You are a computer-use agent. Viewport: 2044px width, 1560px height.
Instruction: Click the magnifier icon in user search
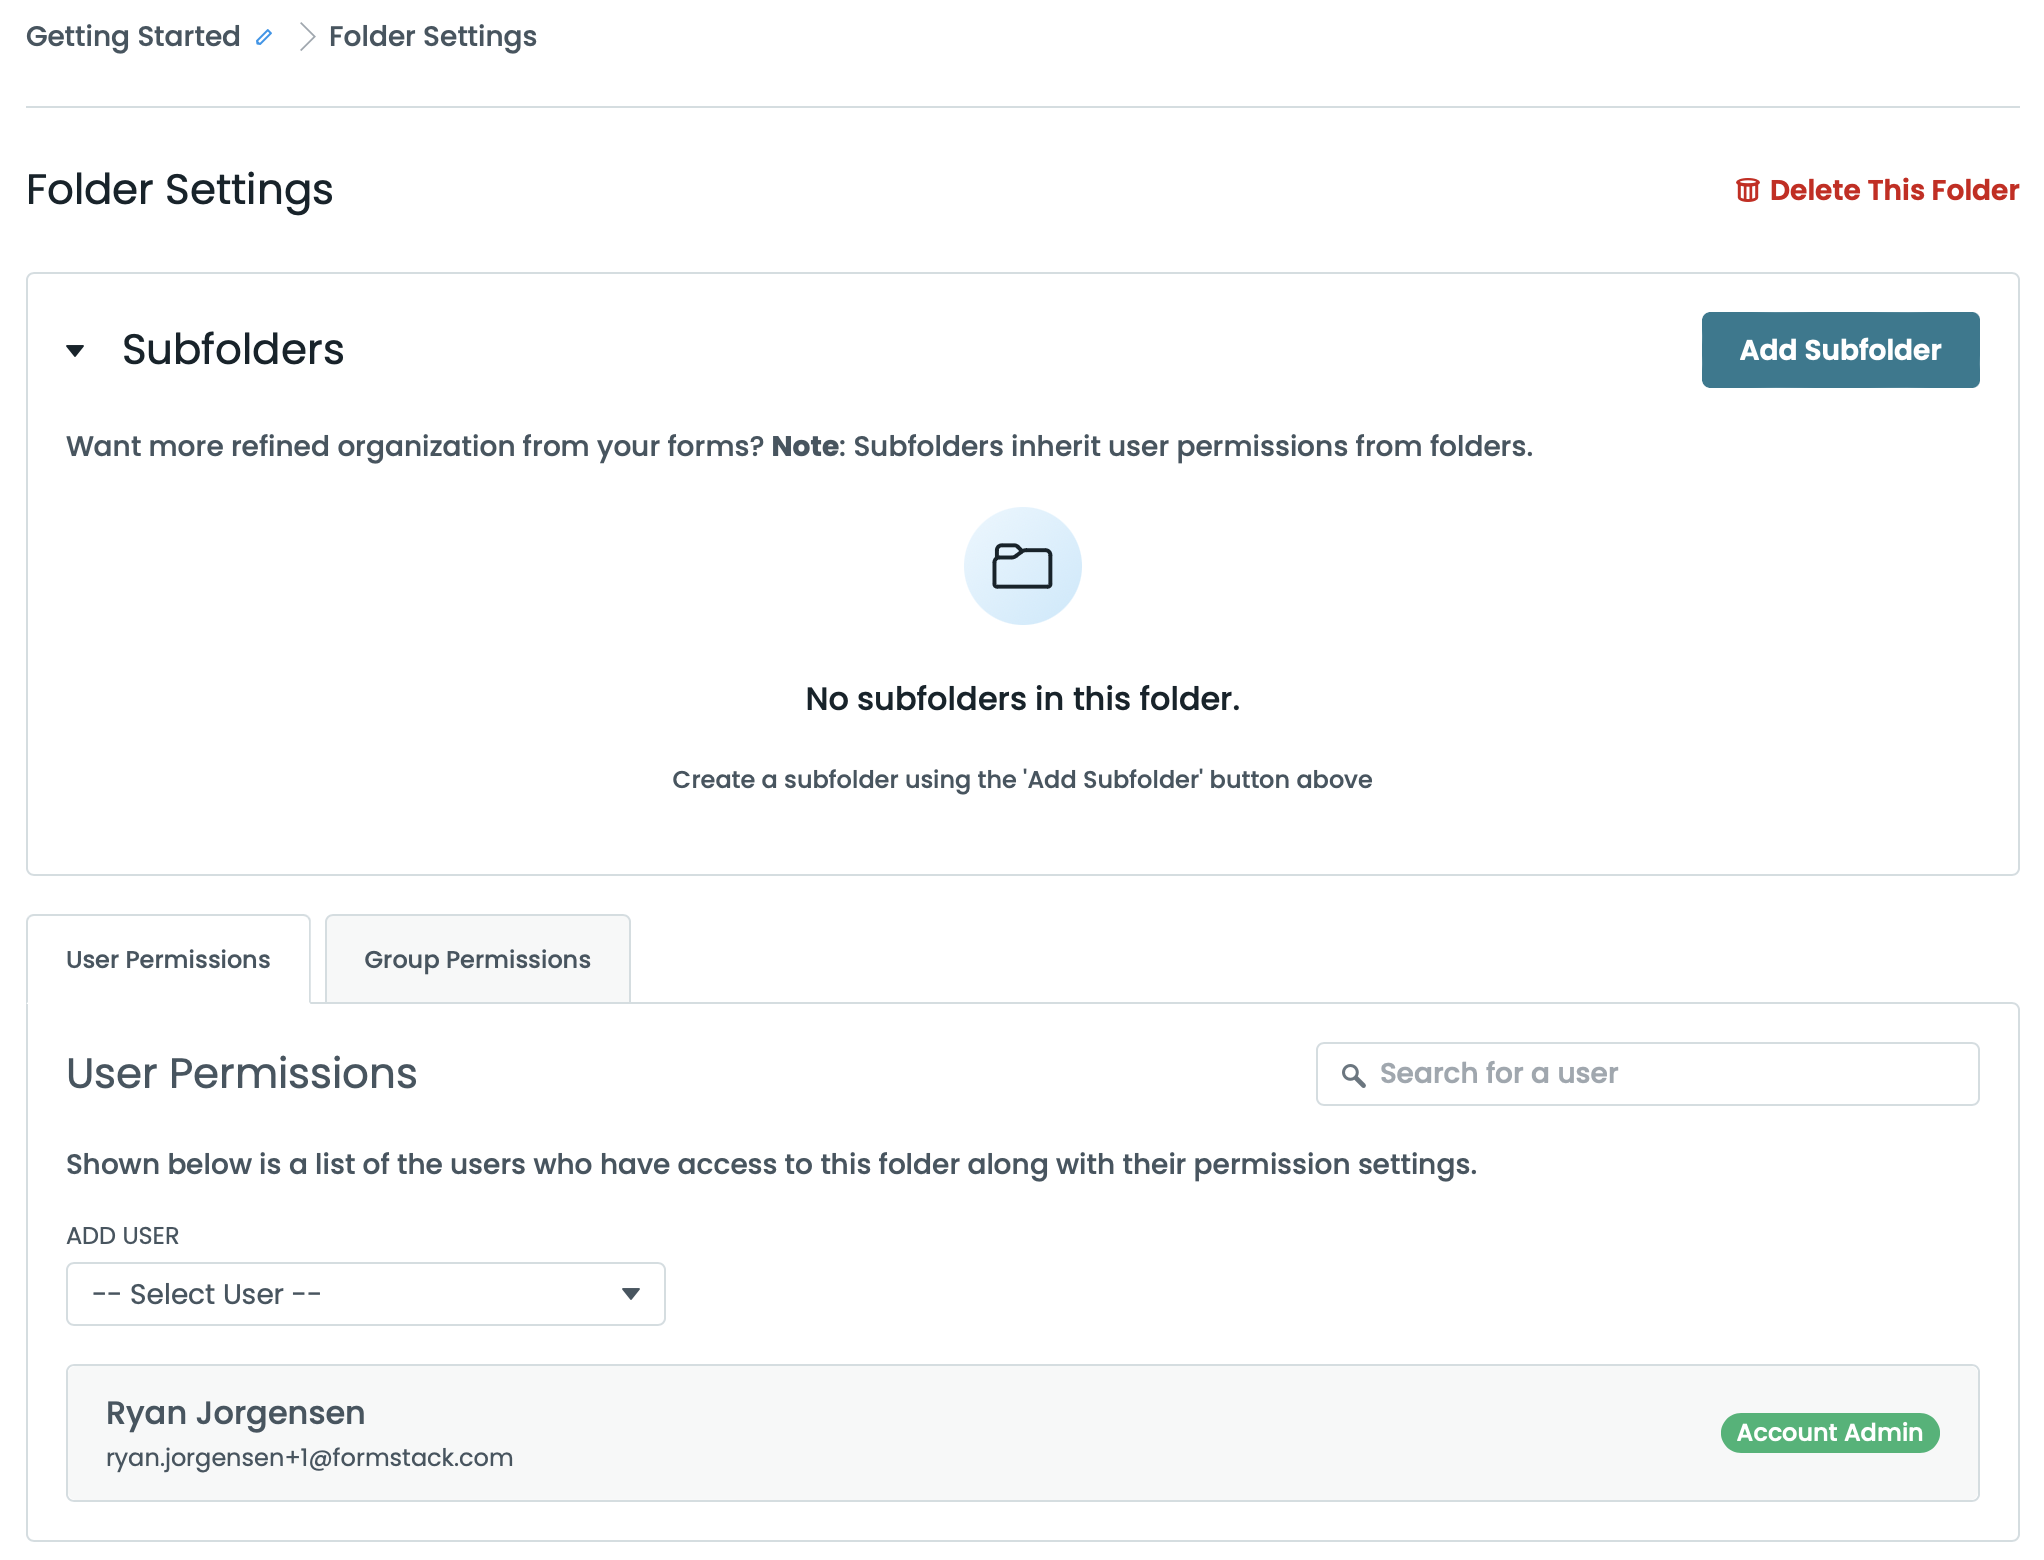click(1353, 1075)
